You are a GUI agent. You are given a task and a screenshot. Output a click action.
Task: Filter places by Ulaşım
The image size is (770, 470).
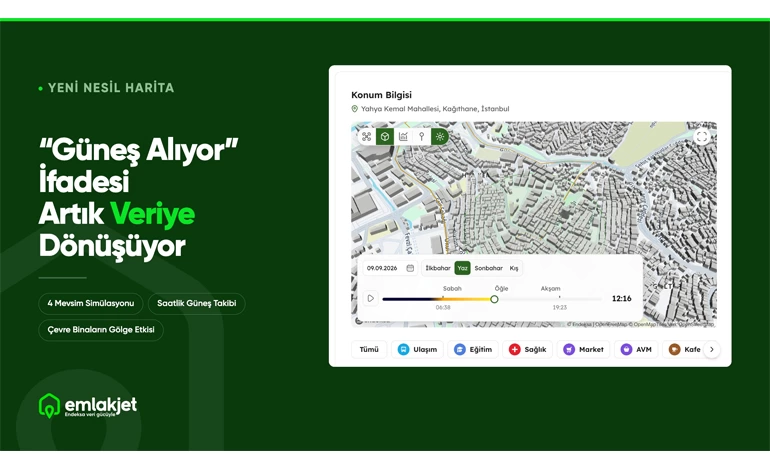(x=417, y=350)
